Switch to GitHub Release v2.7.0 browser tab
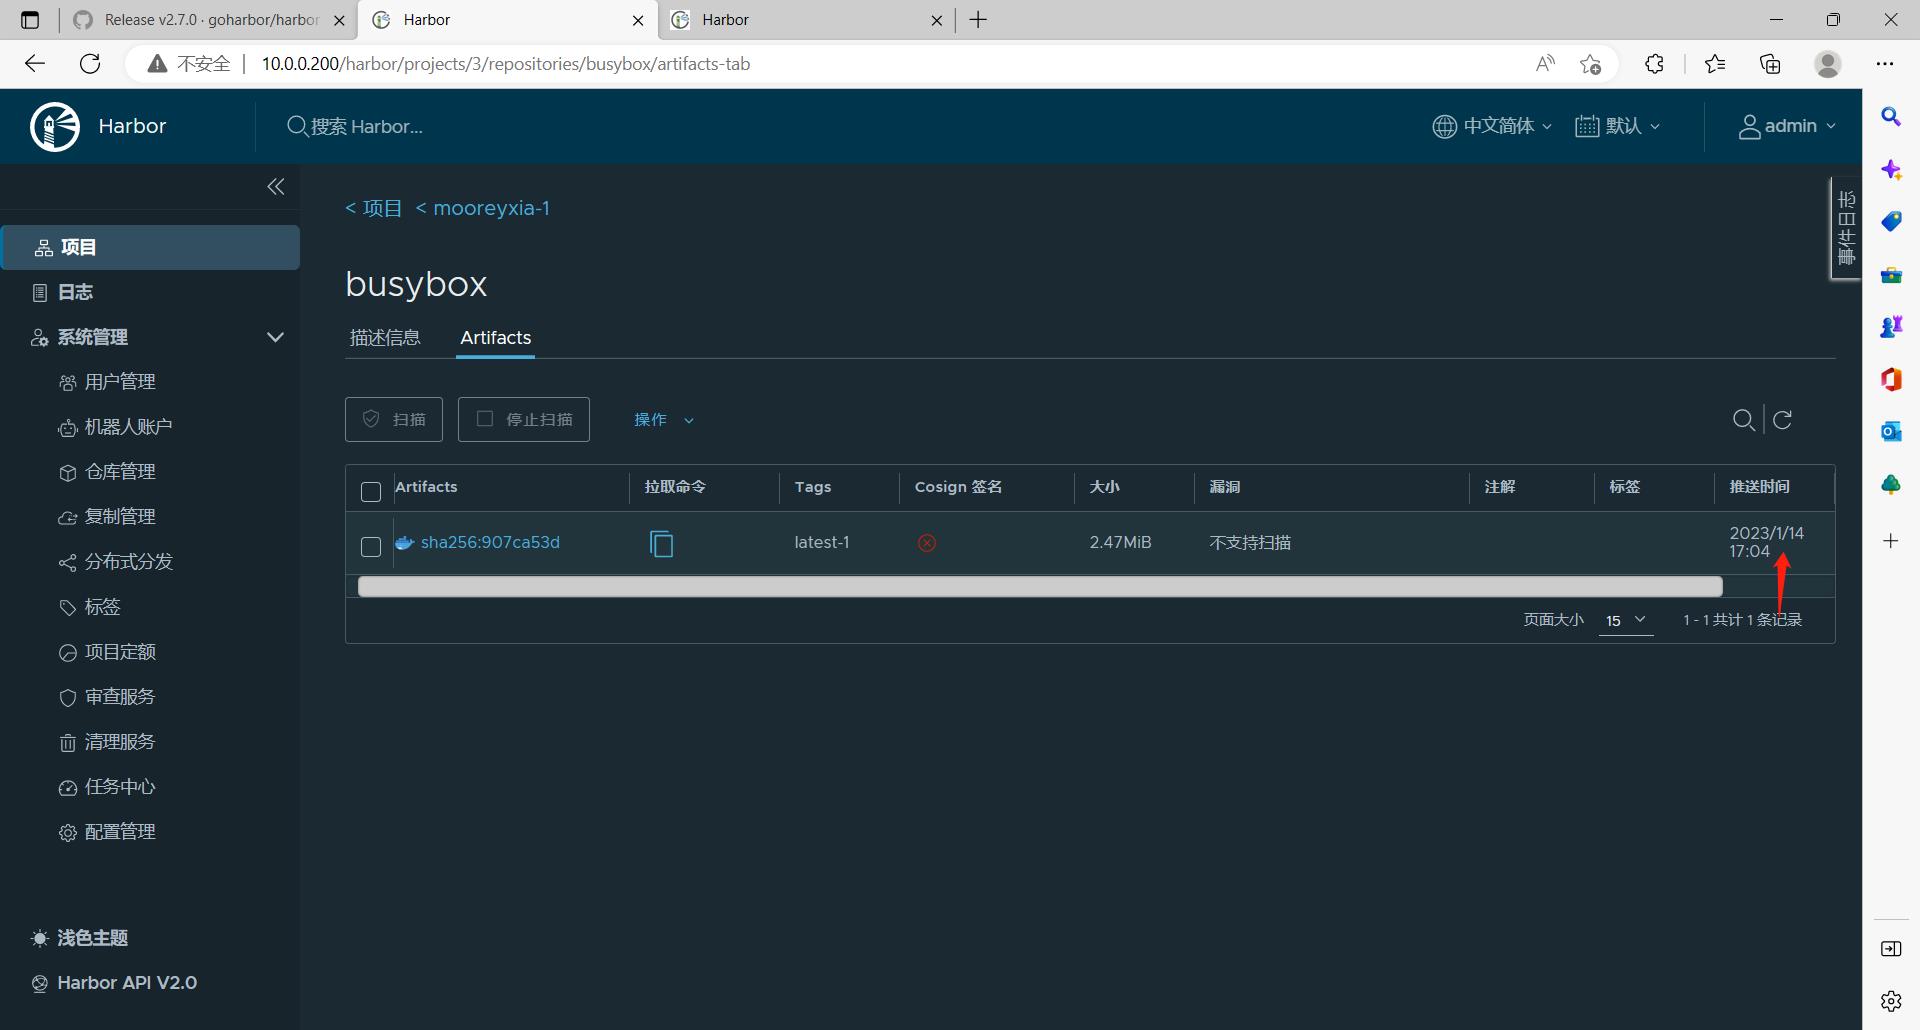 pos(209,20)
